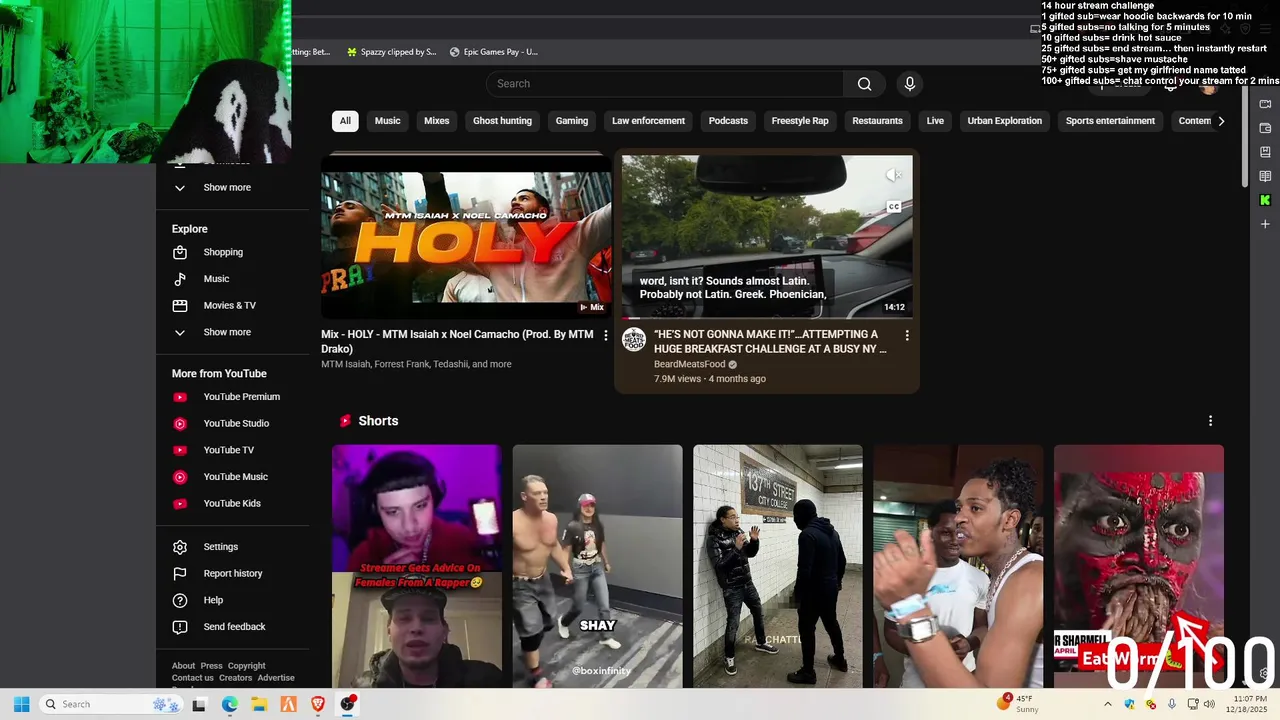Select the Music filter chip
The image size is (1280, 720).
click(387, 121)
